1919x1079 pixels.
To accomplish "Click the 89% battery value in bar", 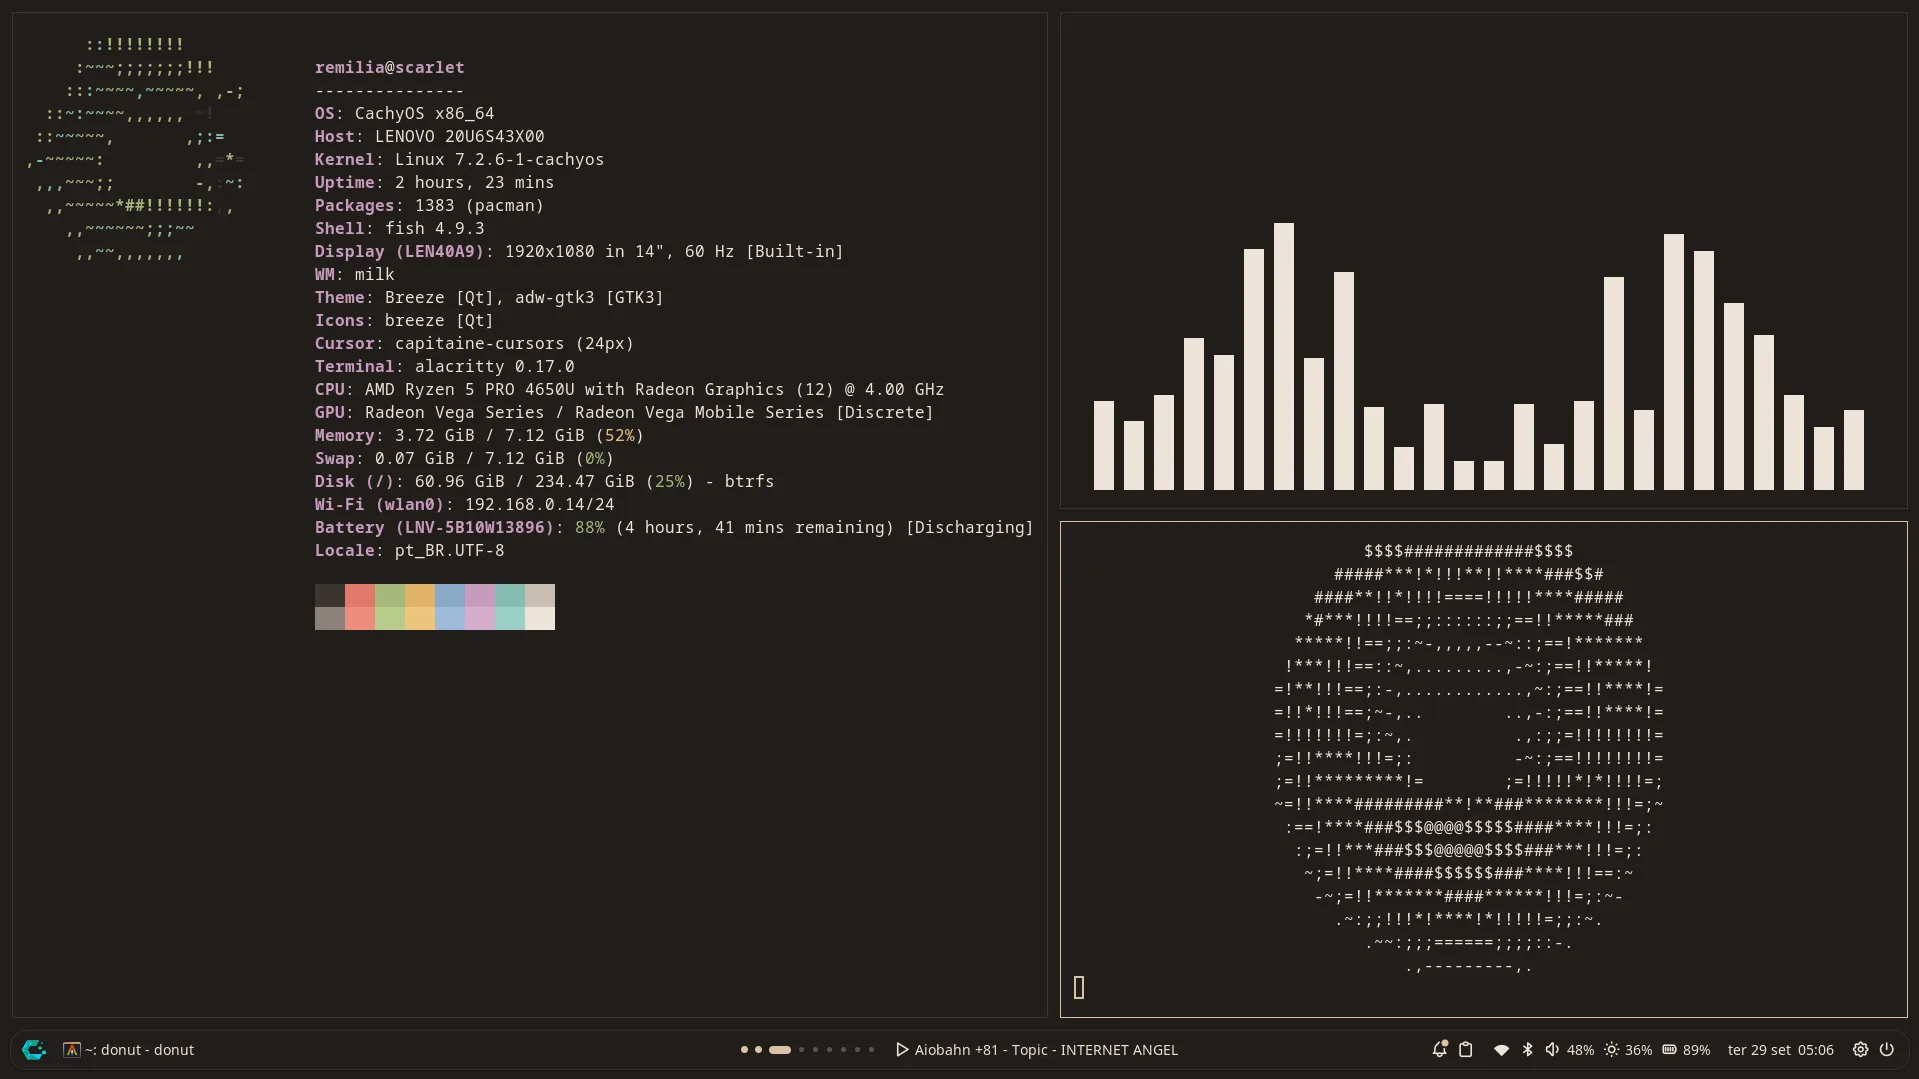I will pos(1696,1050).
